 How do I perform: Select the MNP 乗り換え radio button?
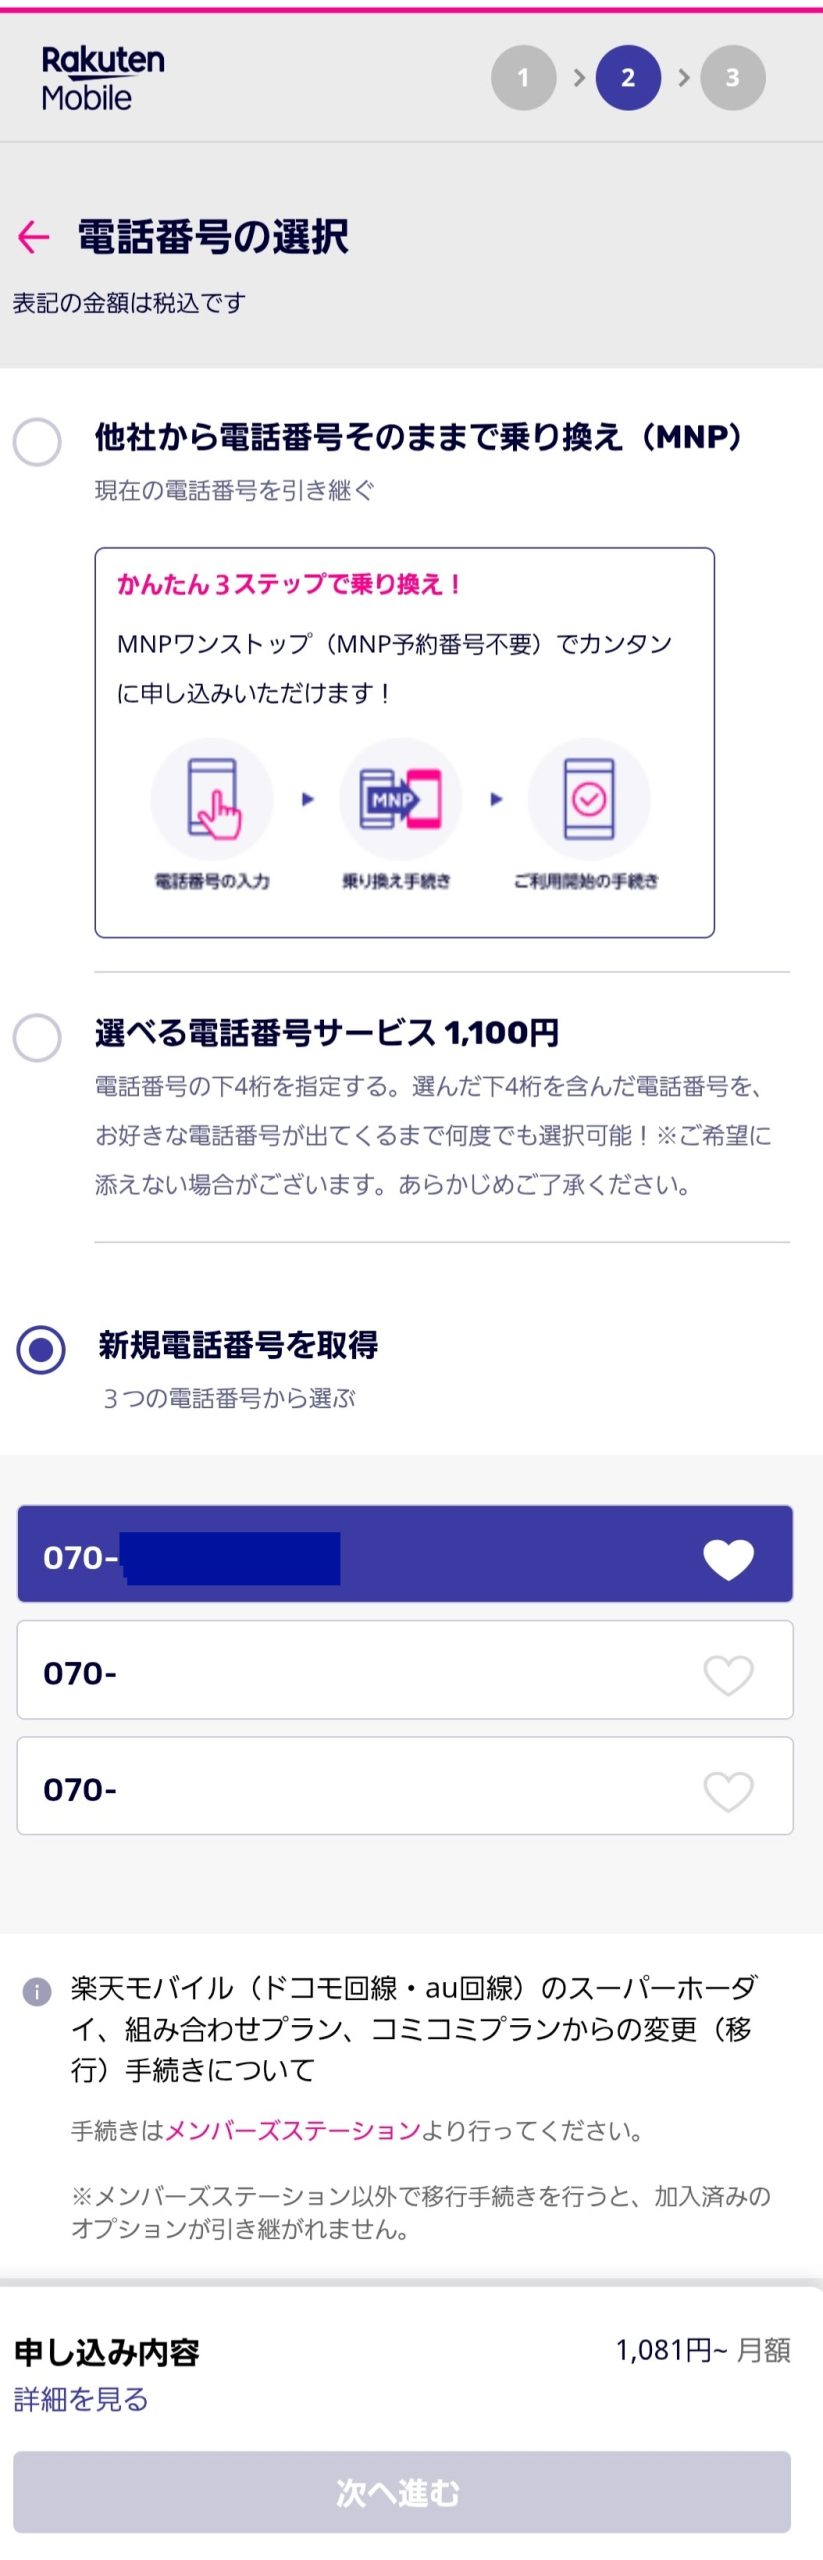click(37, 441)
